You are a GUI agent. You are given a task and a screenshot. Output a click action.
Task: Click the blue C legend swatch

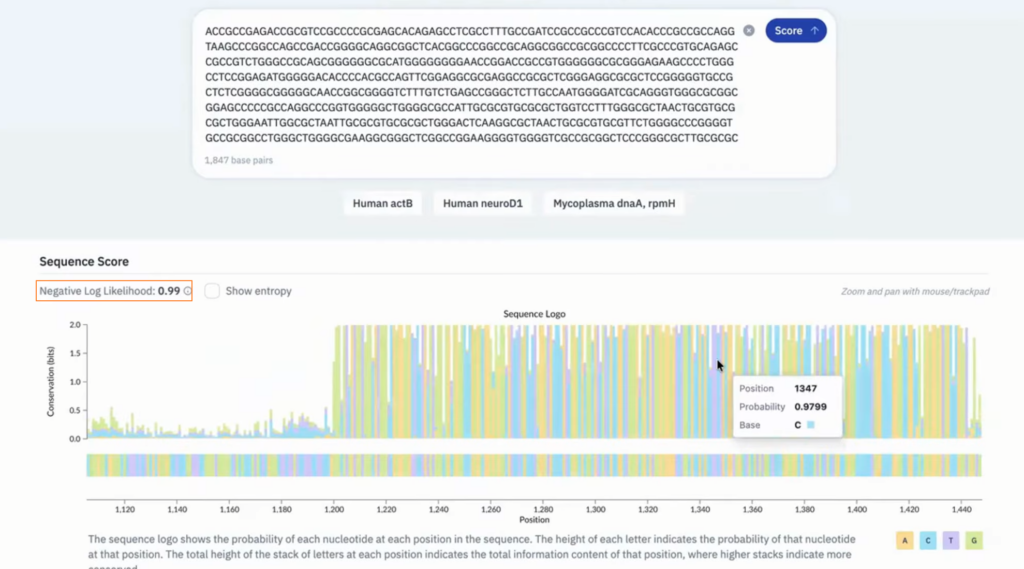tap(929, 541)
